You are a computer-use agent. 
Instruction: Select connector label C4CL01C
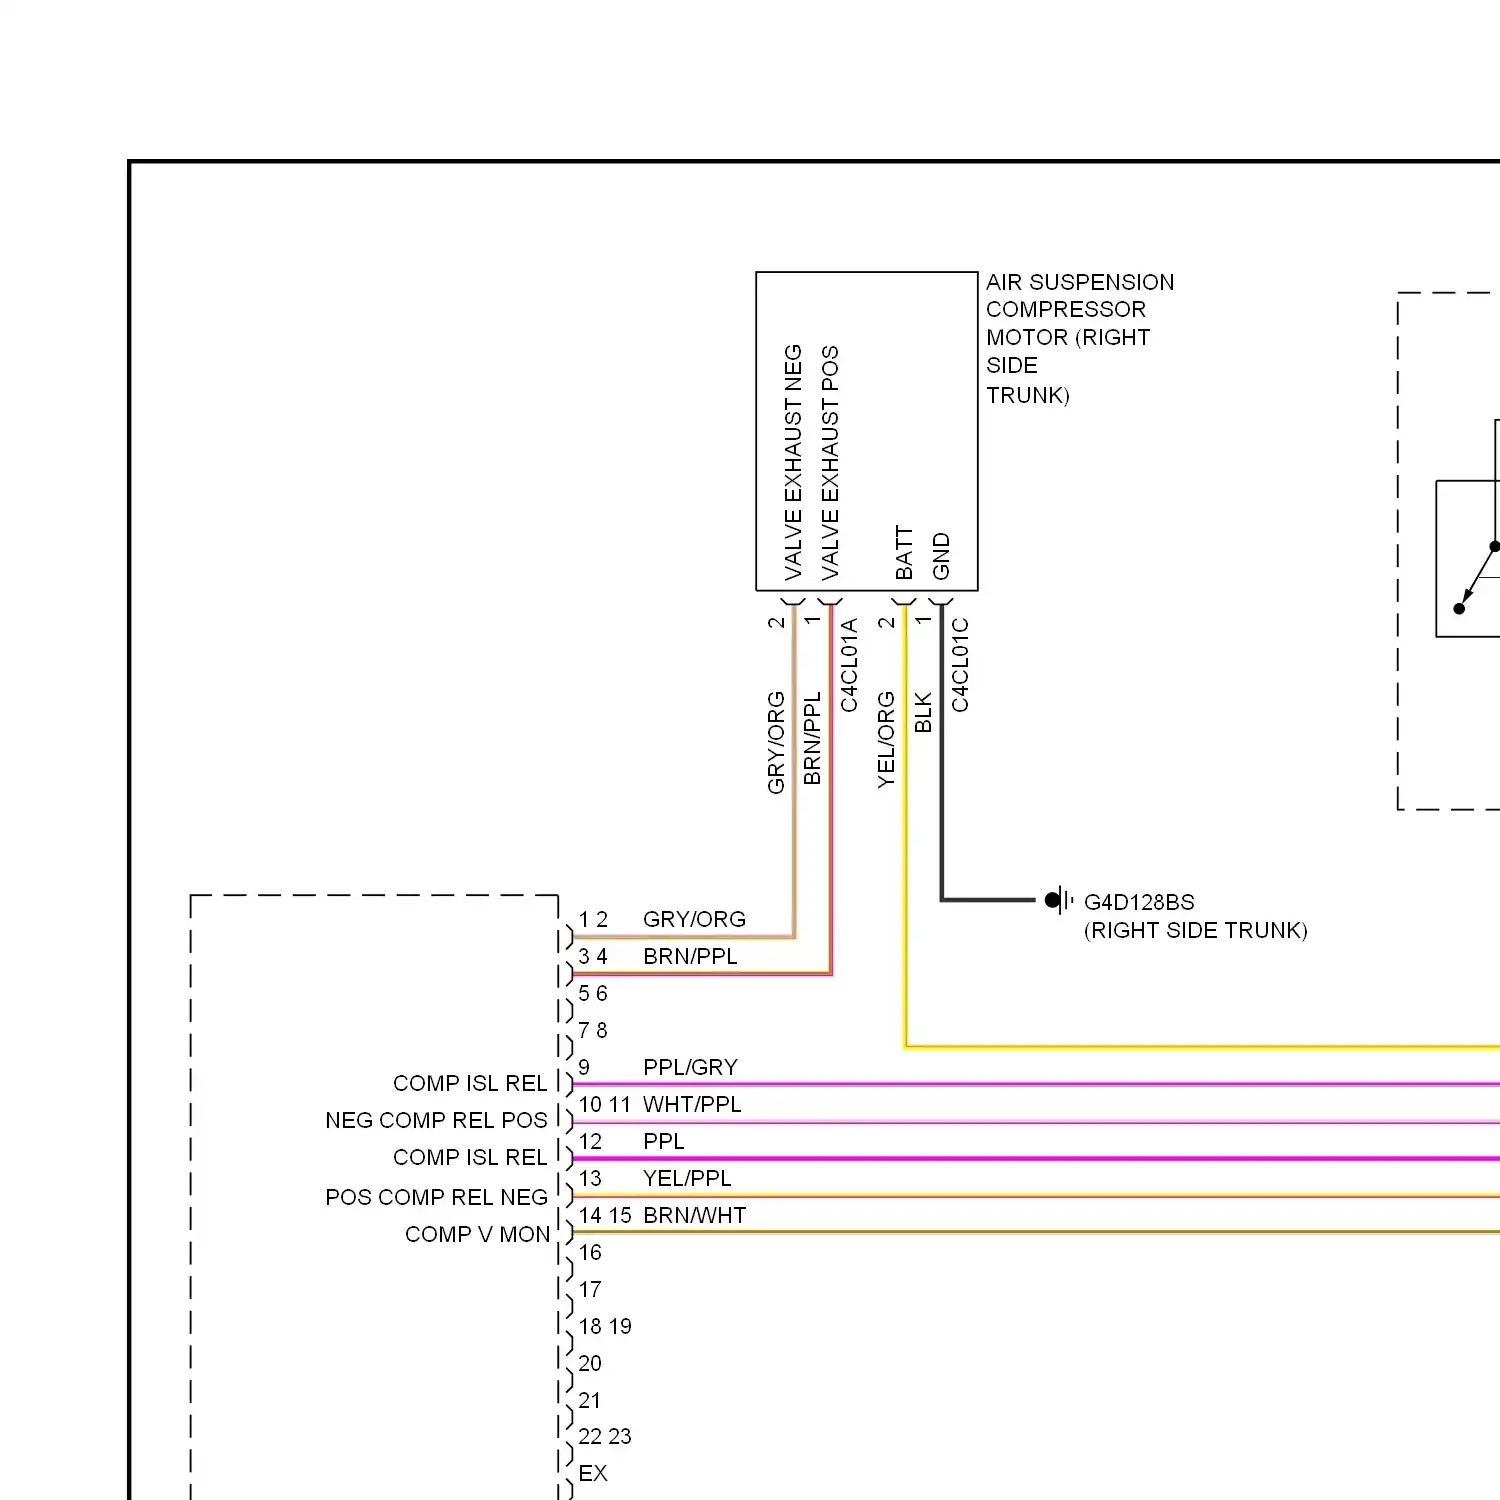960,665
